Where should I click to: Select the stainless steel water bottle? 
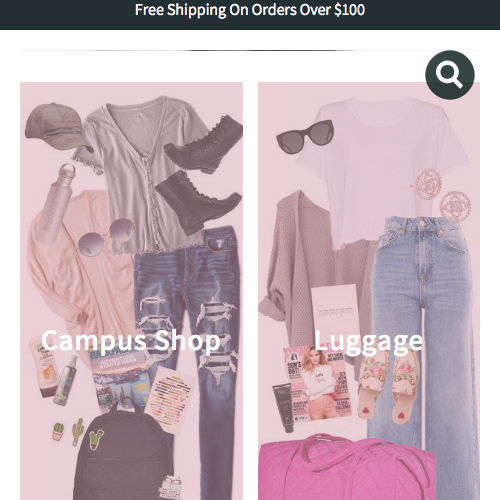tap(56, 203)
